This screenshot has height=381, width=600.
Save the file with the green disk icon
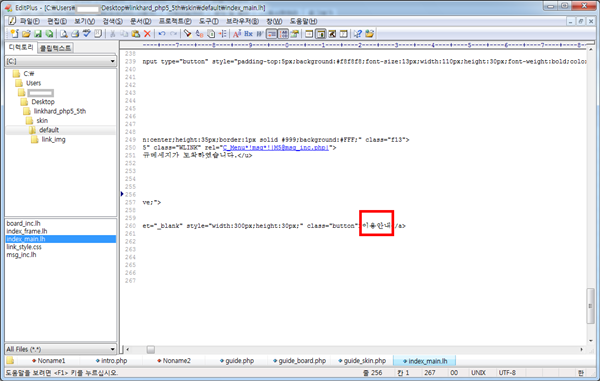(x=38, y=34)
